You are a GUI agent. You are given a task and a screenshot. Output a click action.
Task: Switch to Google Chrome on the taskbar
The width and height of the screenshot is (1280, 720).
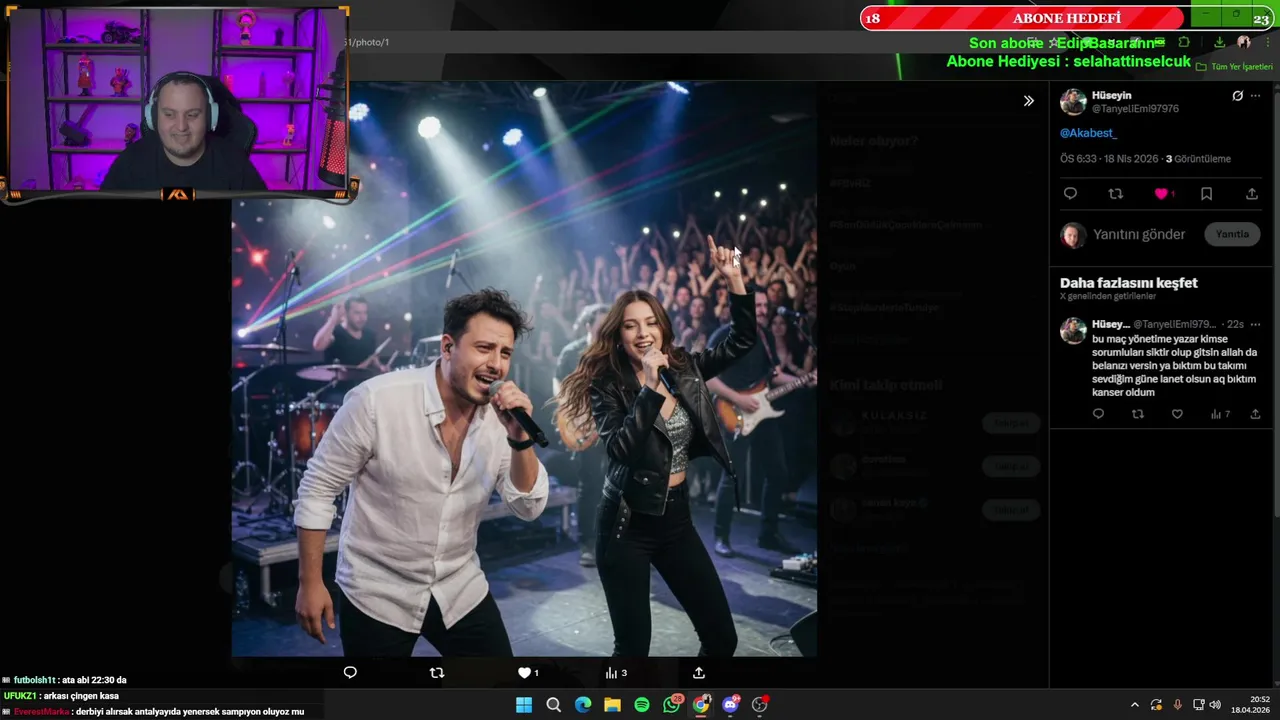[701, 705]
